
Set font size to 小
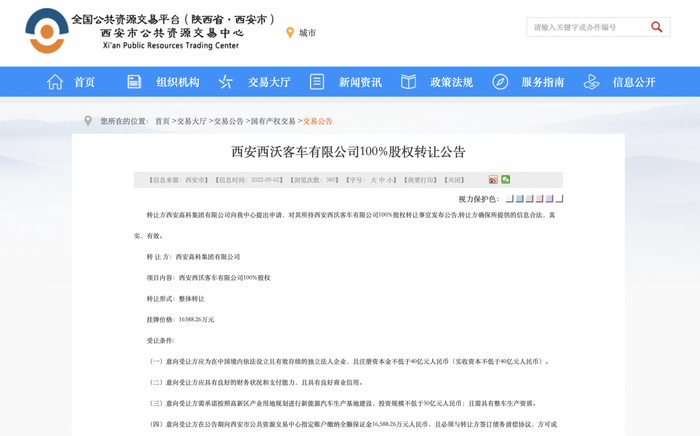[390, 180]
